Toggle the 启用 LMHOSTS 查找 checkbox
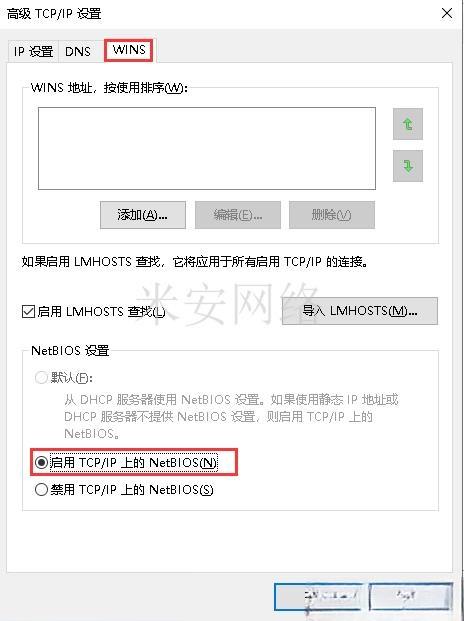The width and height of the screenshot is (464, 621). pyautogui.click(x=29, y=311)
